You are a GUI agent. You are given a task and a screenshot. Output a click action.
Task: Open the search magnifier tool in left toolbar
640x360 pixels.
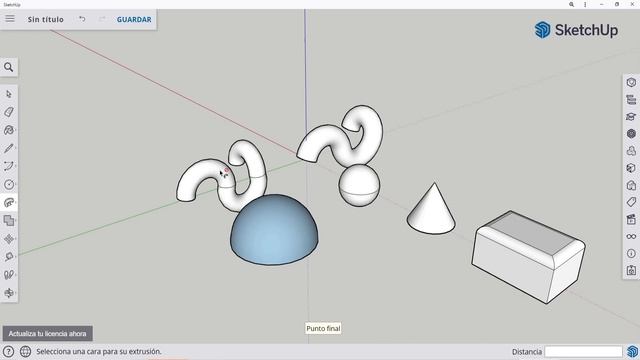tap(9, 67)
